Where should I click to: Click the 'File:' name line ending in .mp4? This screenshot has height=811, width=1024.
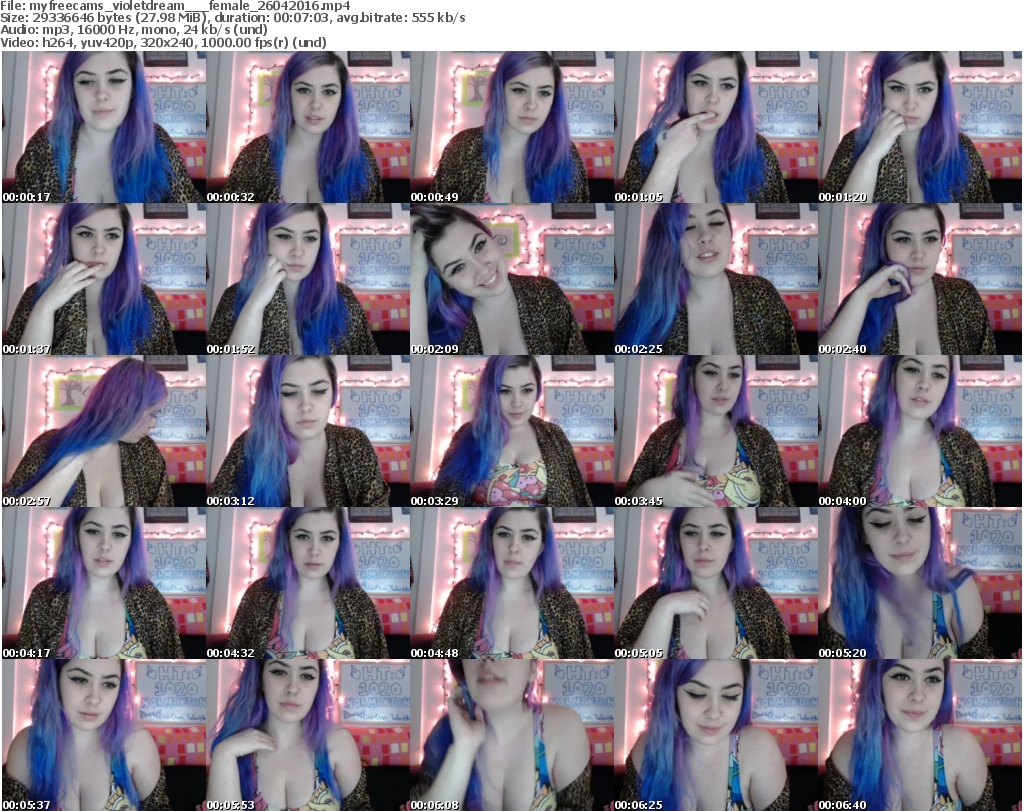pyautogui.click(x=175, y=6)
